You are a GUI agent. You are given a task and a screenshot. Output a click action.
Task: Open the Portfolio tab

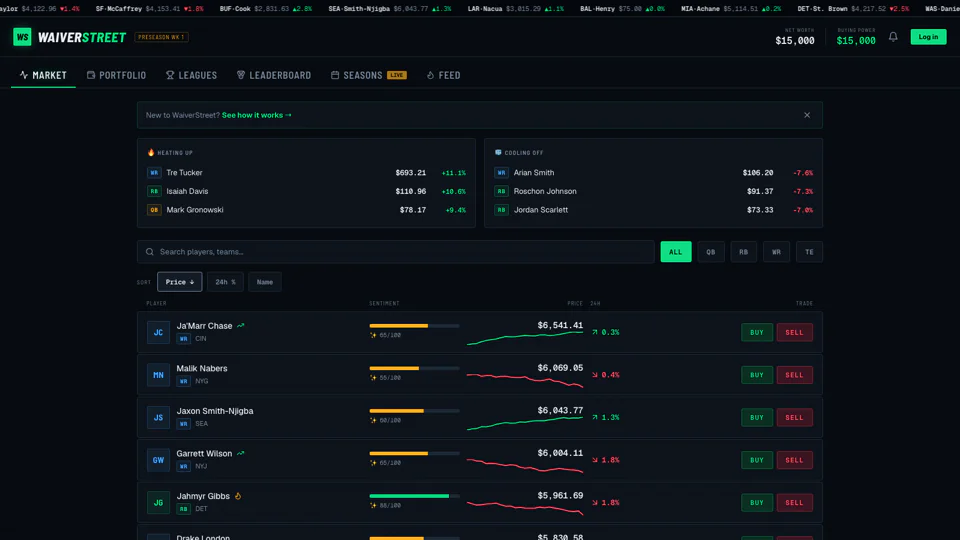pos(116,75)
